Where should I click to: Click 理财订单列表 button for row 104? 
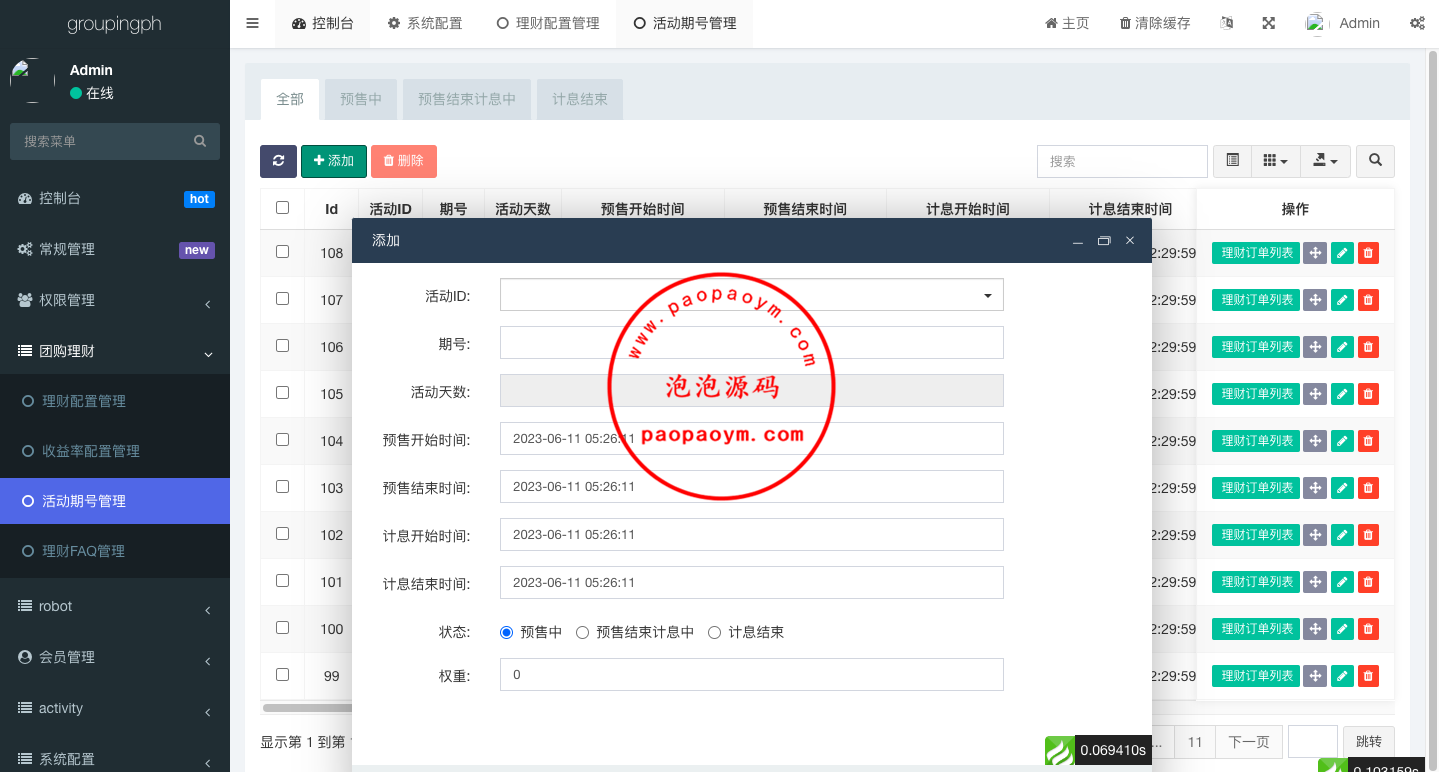click(x=1256, y=441)
